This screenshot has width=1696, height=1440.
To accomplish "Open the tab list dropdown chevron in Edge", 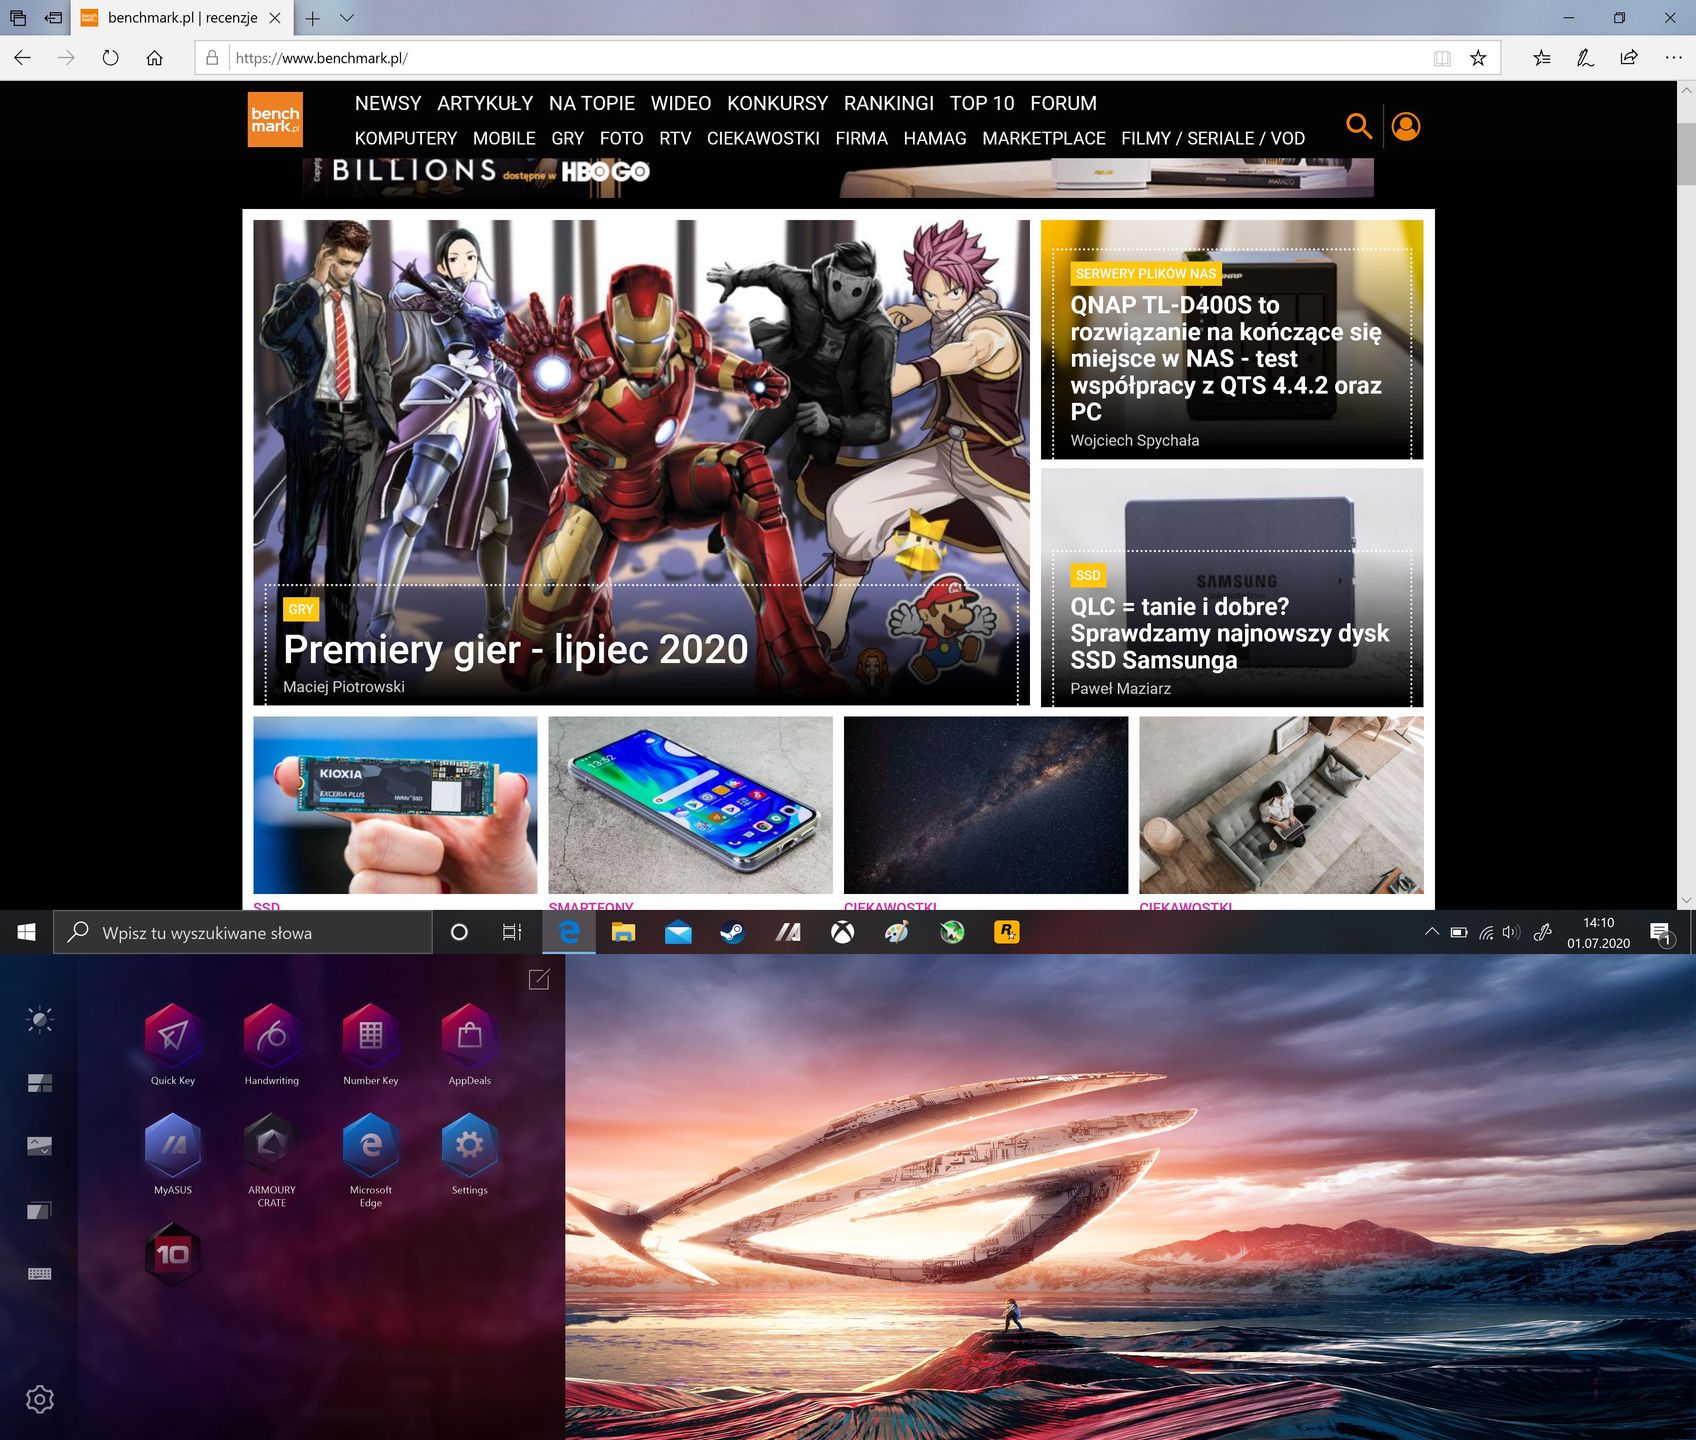I will point(347,18).
